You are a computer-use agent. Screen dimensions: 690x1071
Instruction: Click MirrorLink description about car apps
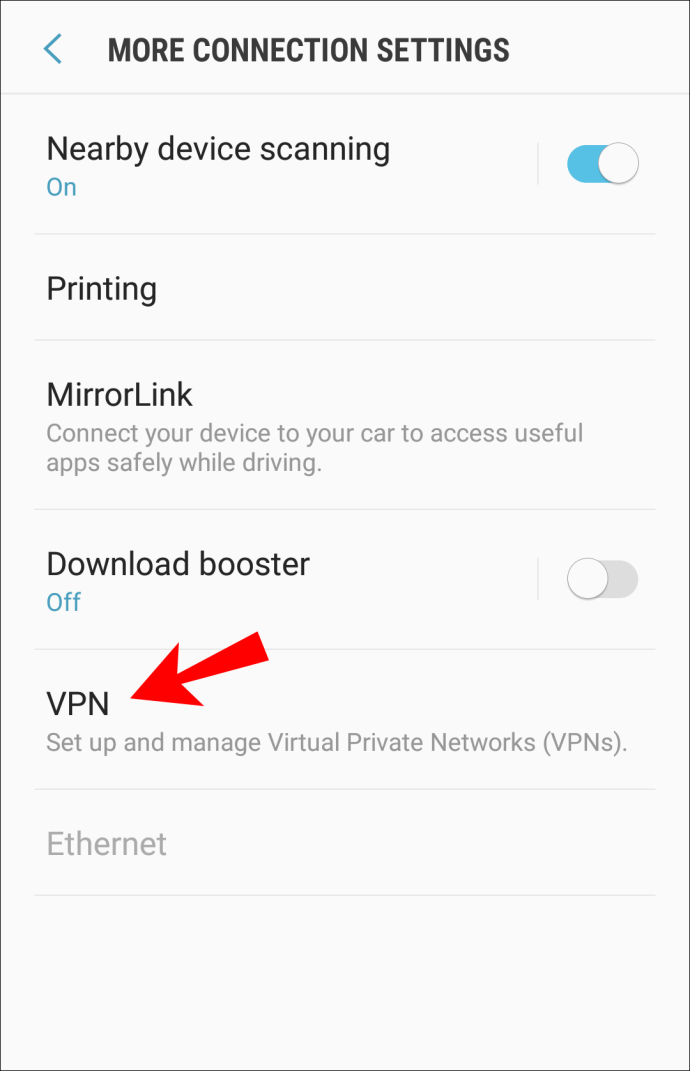pos(314,448)
